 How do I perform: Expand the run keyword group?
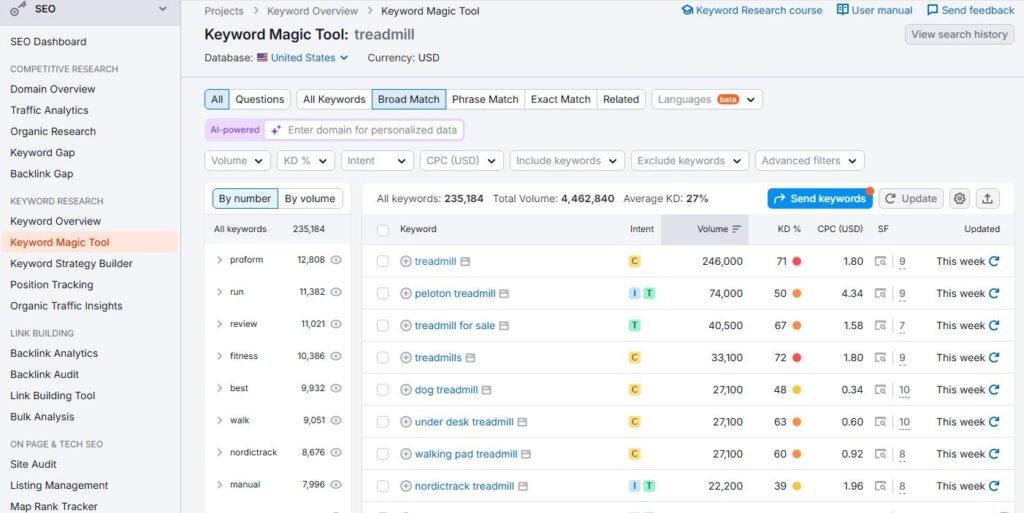(x=219, y=292)
